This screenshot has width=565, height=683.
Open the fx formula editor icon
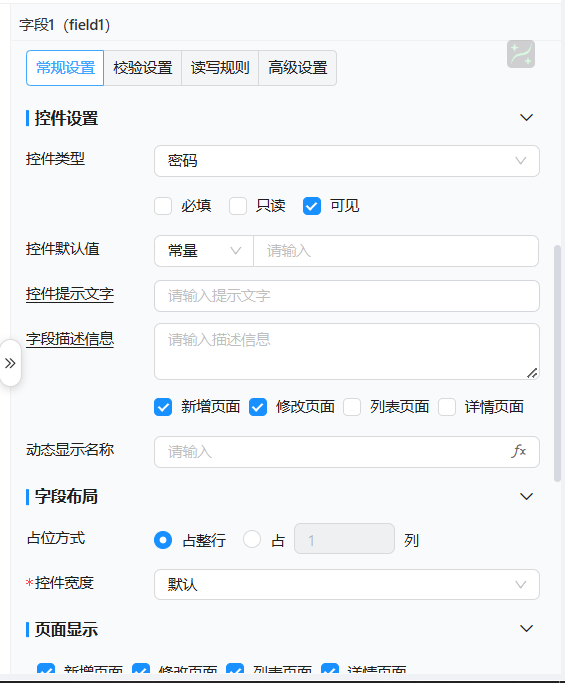pyautogui.click(x=518, y=451)
